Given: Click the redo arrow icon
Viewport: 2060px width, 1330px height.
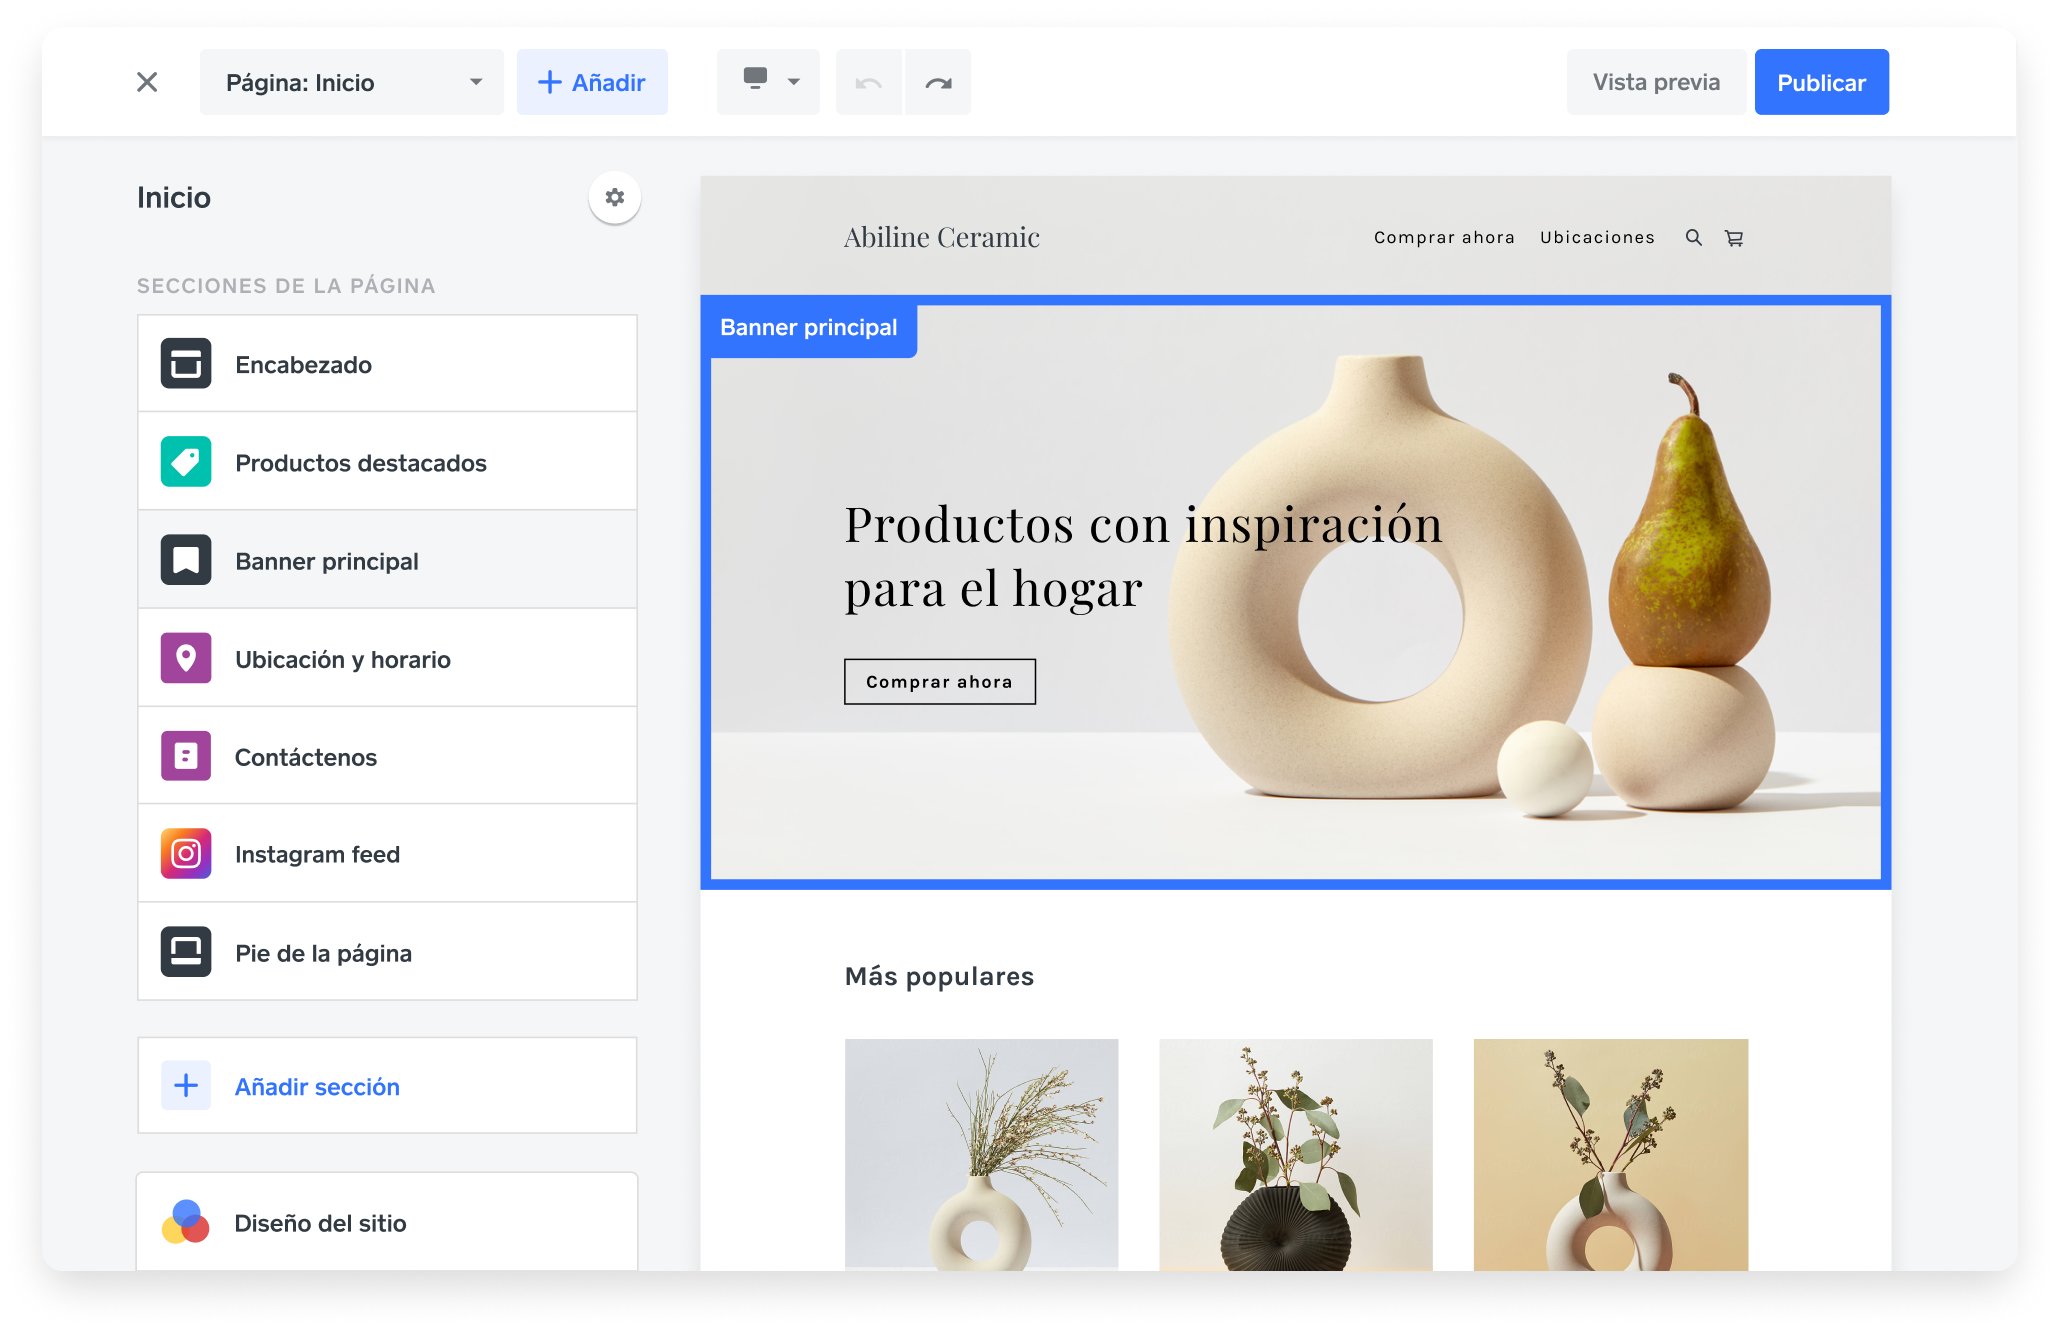Looking at the screenshot, I should (938, 83).
